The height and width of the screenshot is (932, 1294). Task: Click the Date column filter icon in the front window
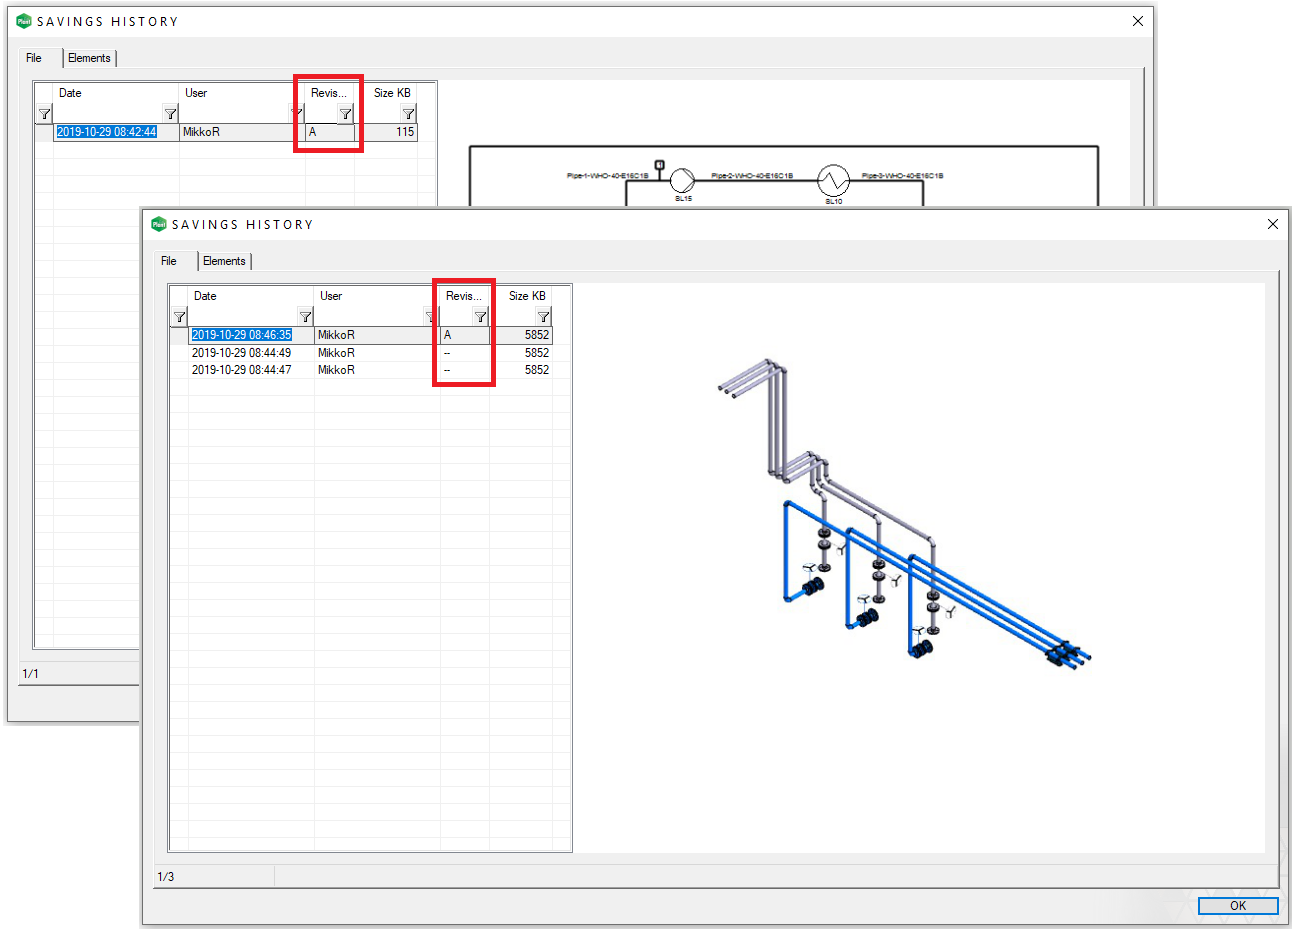[x=305, y=317]
